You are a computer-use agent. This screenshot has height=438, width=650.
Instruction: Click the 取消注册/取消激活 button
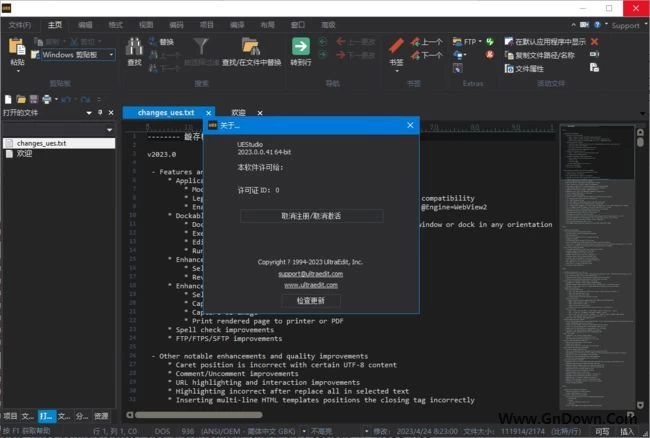pyautogui.click(x=311, y=215)
